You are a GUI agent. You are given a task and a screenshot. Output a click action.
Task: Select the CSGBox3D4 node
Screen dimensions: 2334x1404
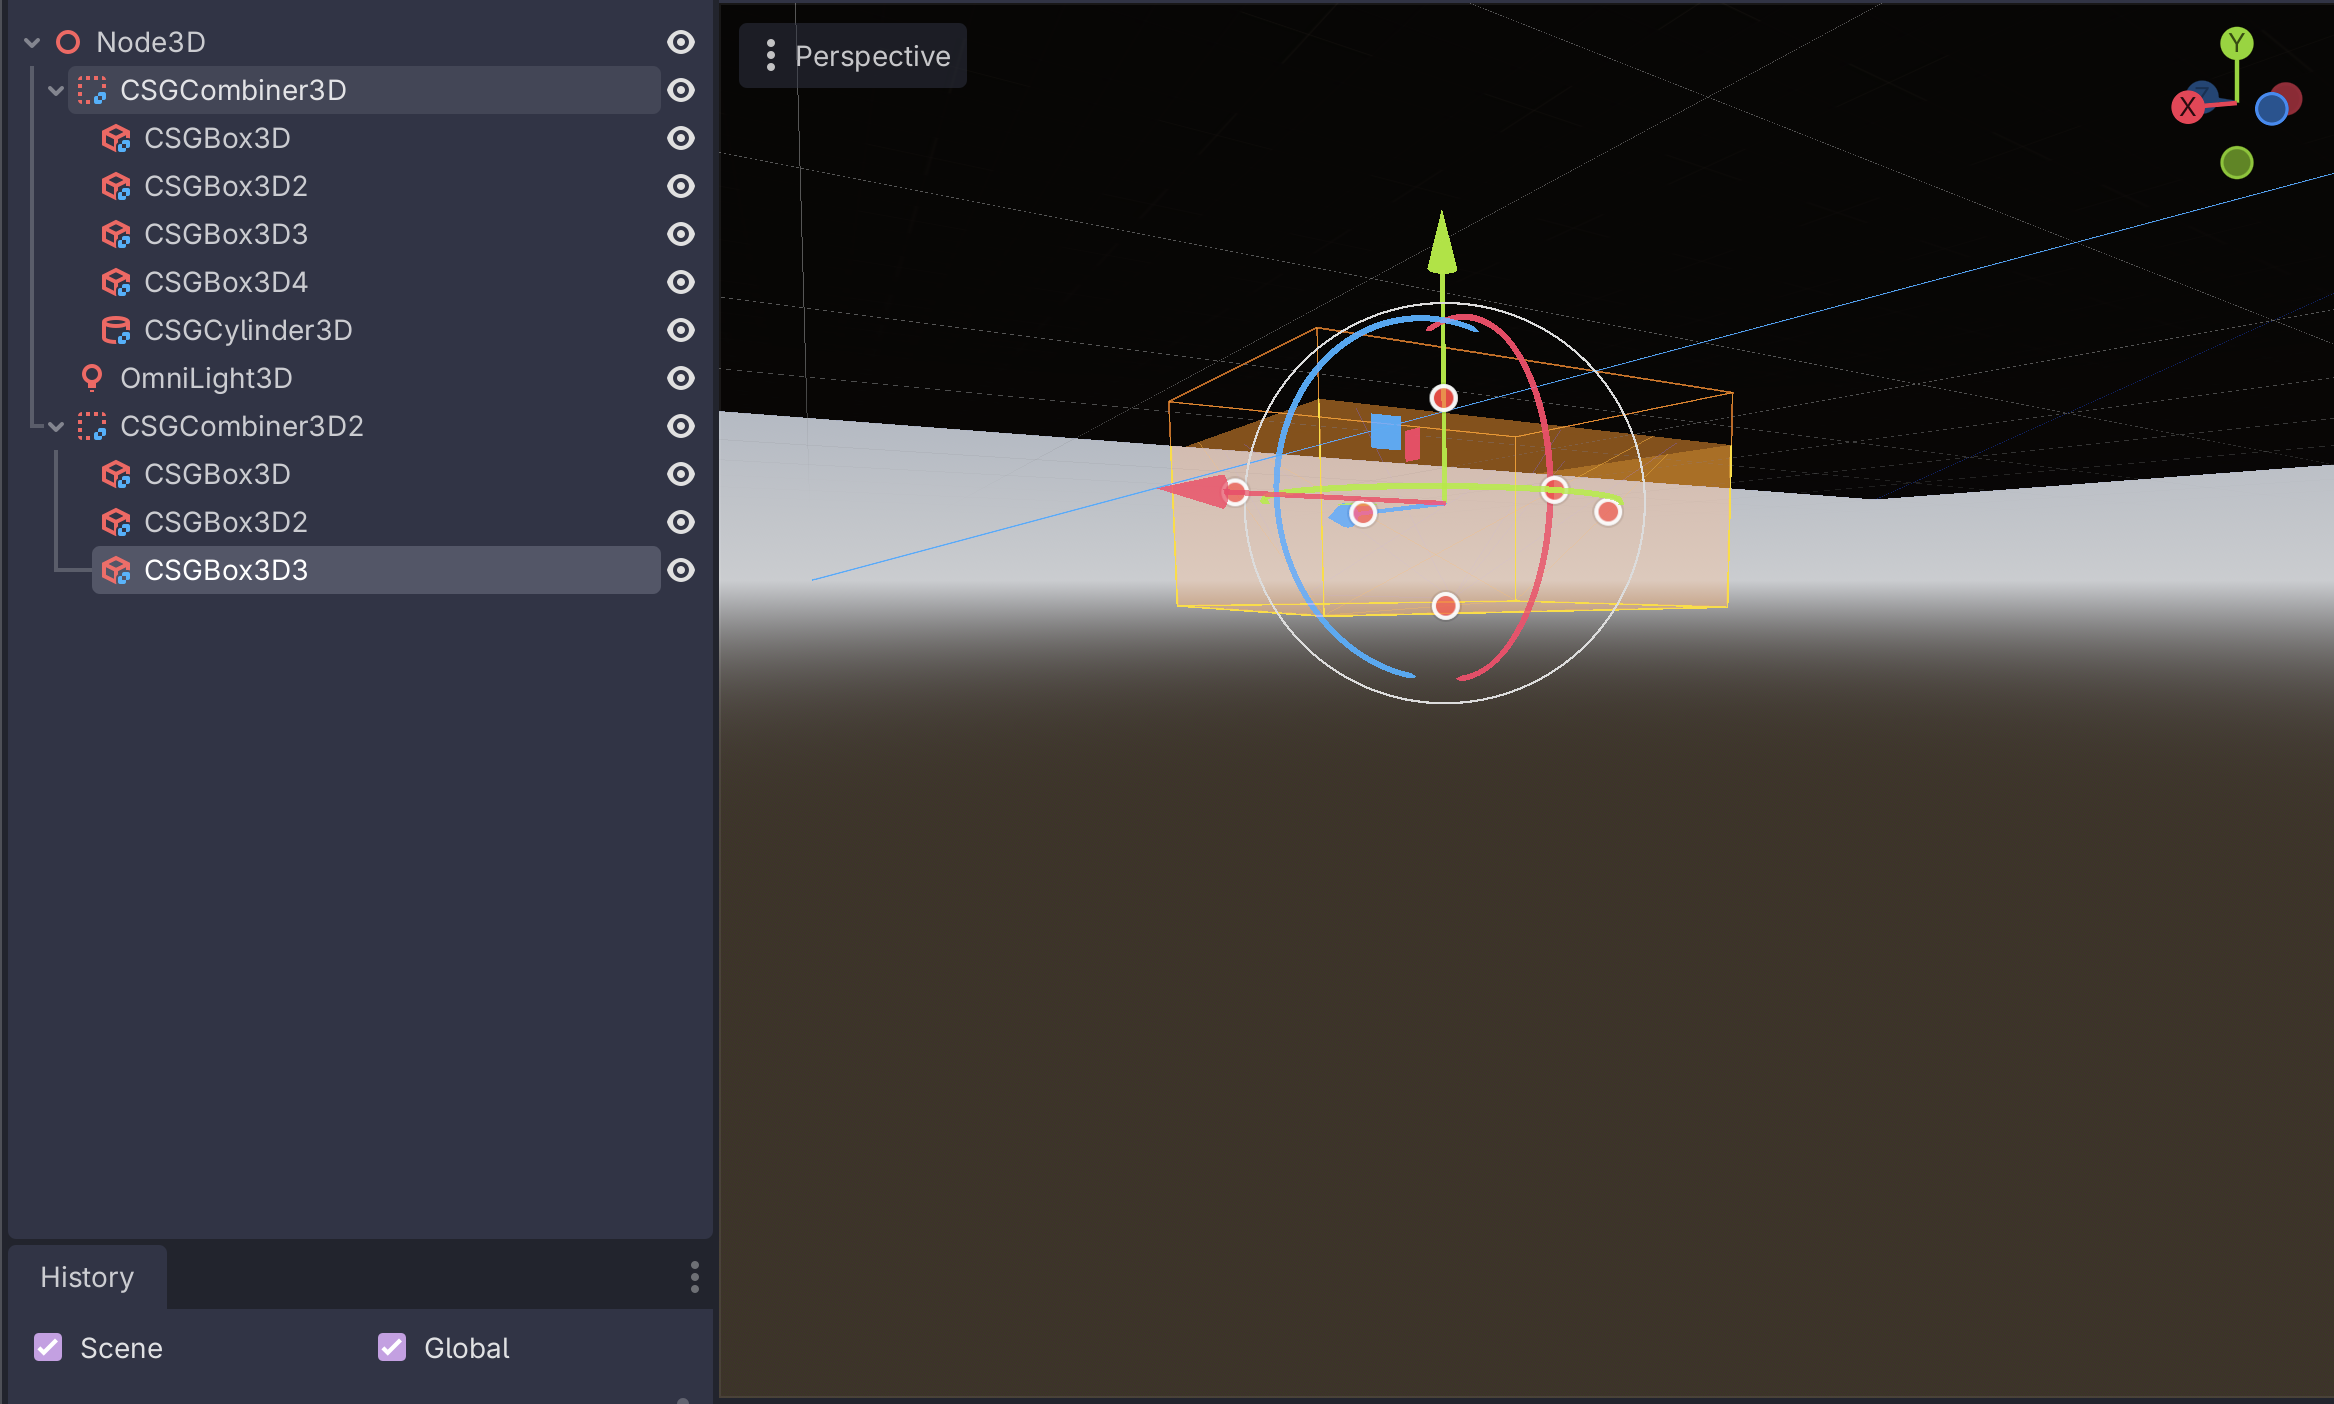coord(226,282)
